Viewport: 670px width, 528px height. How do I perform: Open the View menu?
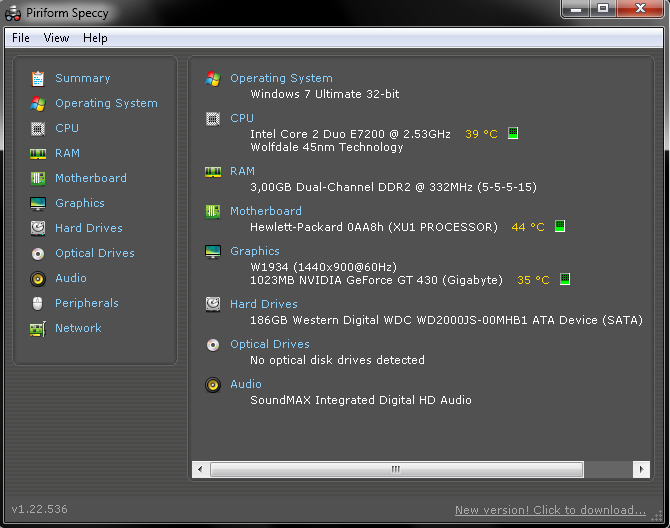click(56, 38)
